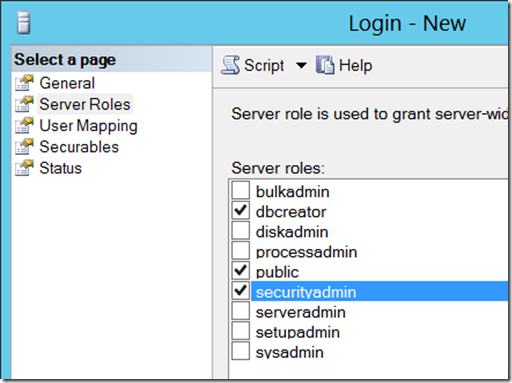This screenshot has height=383, width=512.
Task: Open the Status page
Action: pyautogui.click(x=60, y=168)
